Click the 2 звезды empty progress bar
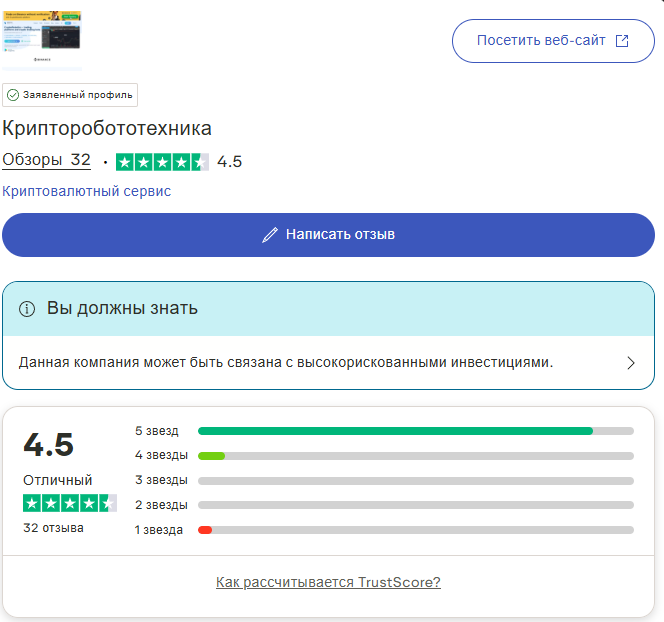 (416, 505)
